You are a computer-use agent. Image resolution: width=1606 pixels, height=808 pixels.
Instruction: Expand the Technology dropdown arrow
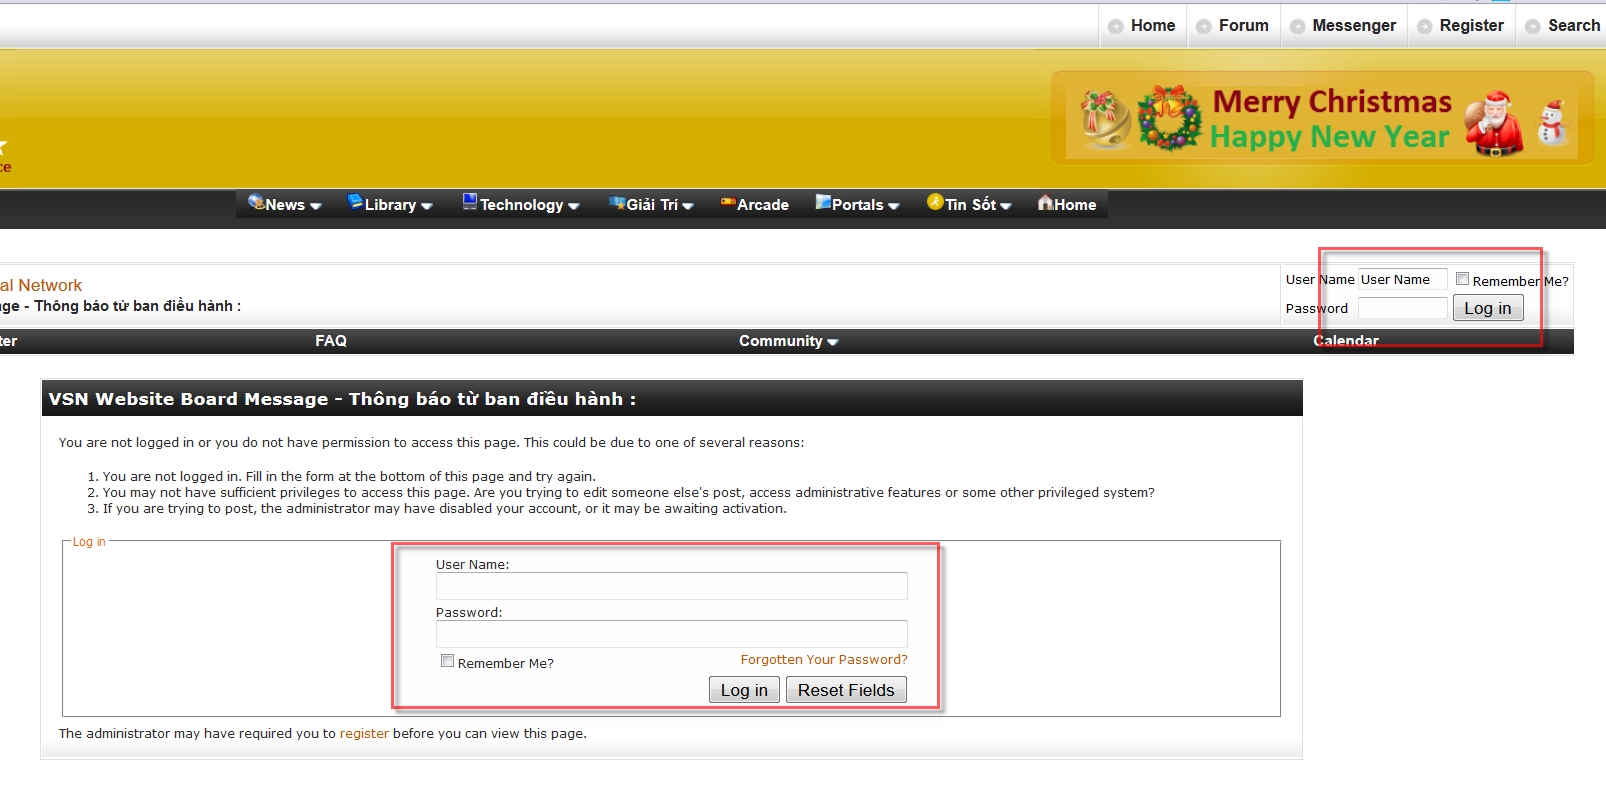[574, 206]
